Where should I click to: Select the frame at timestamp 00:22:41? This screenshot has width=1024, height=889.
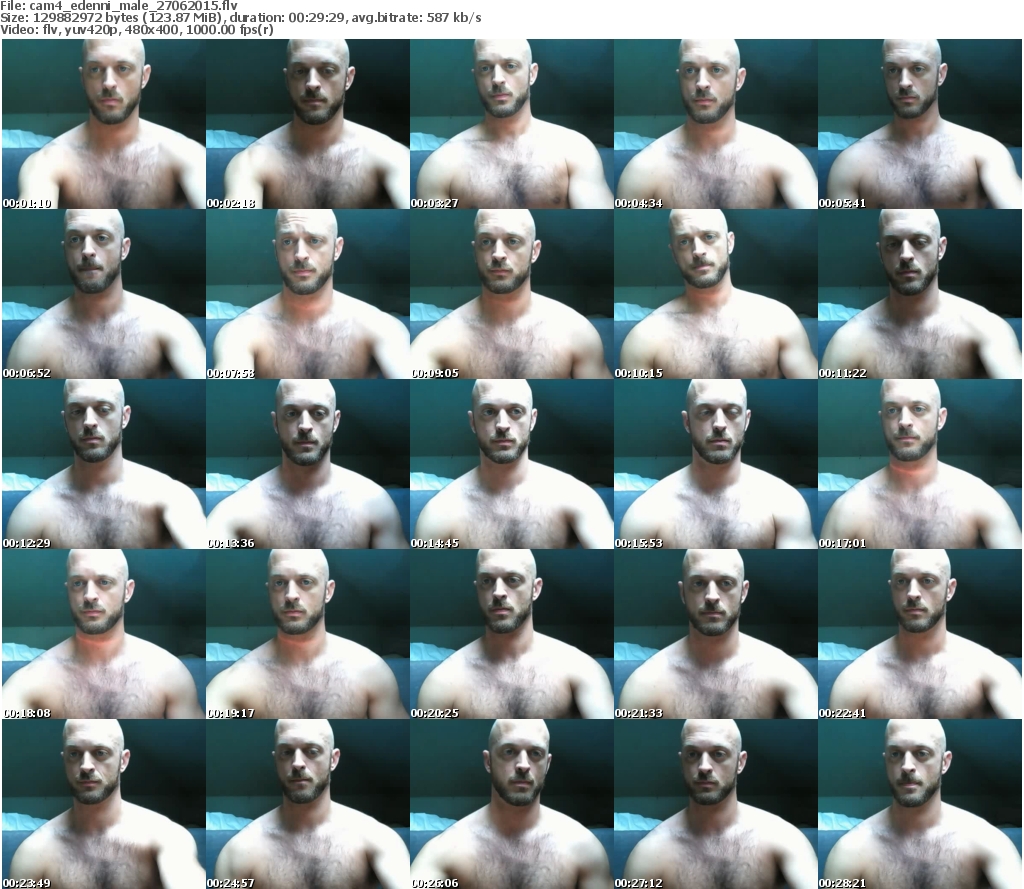tap(920, 634)
